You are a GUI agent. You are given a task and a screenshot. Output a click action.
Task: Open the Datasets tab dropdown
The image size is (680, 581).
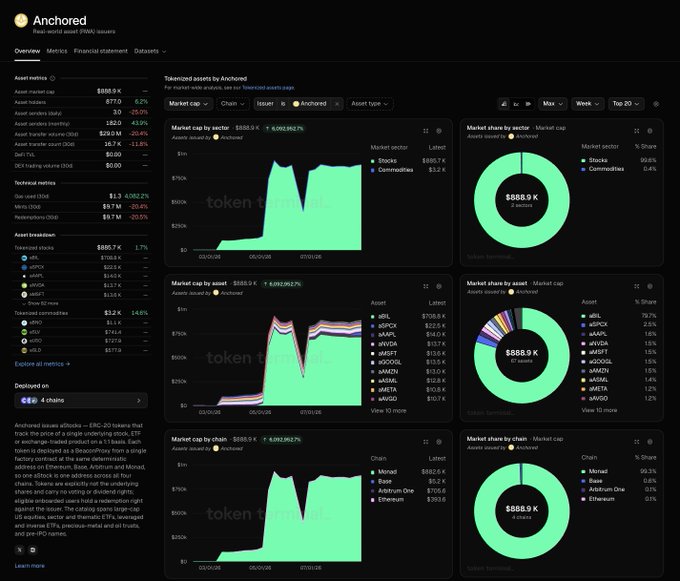point(150,51)
